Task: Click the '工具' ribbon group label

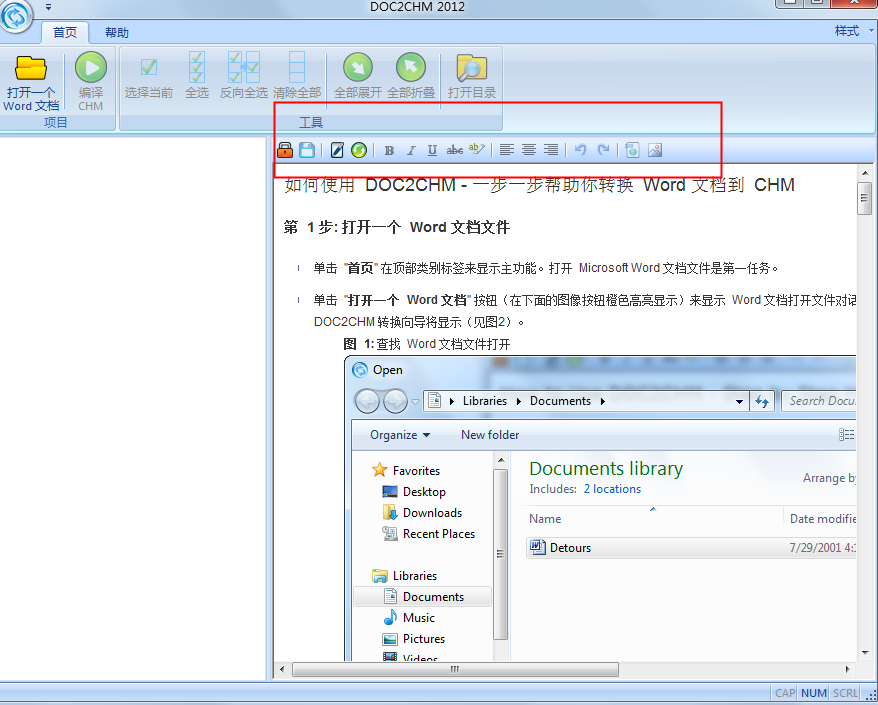Action: pos(311,123)
